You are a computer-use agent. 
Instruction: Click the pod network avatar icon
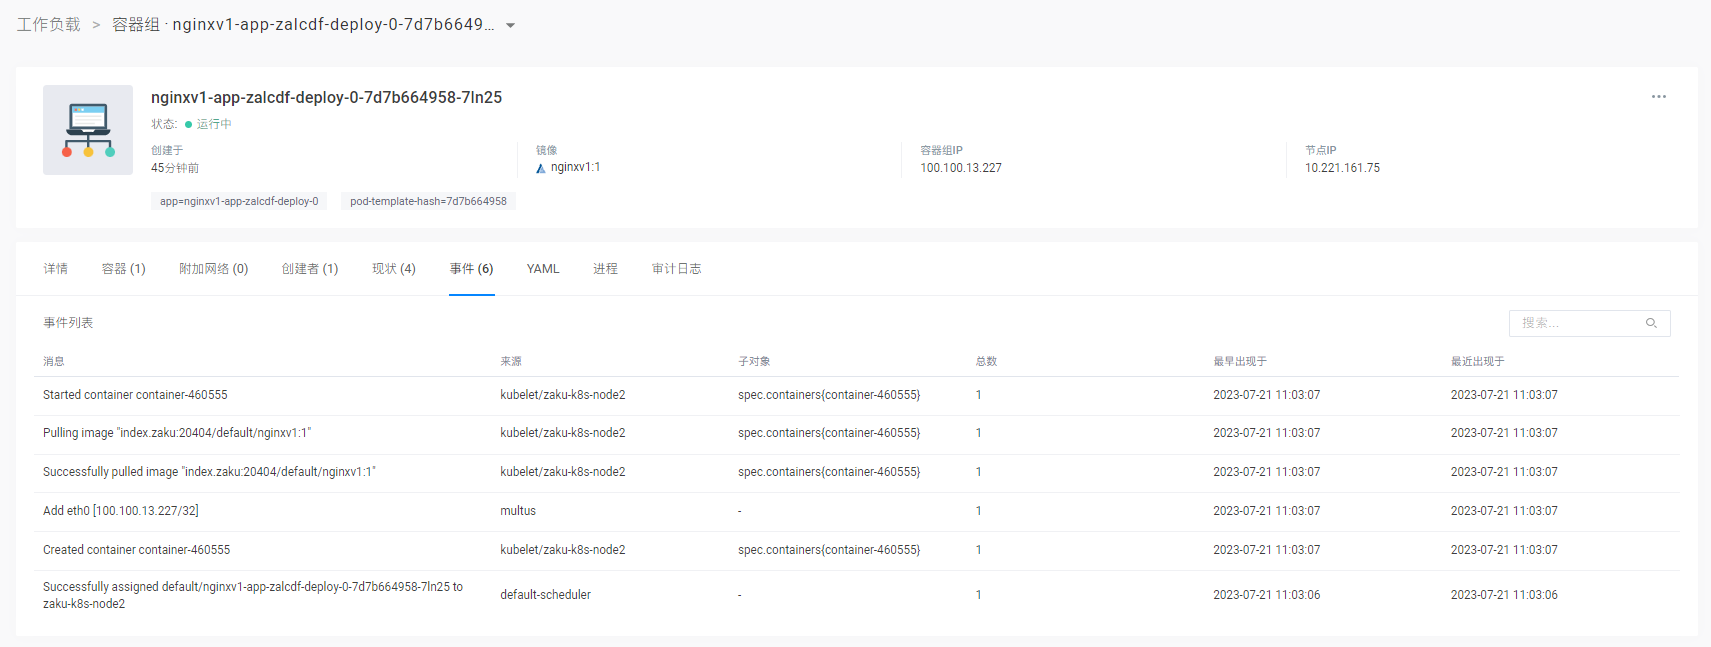tap(88, 130)
